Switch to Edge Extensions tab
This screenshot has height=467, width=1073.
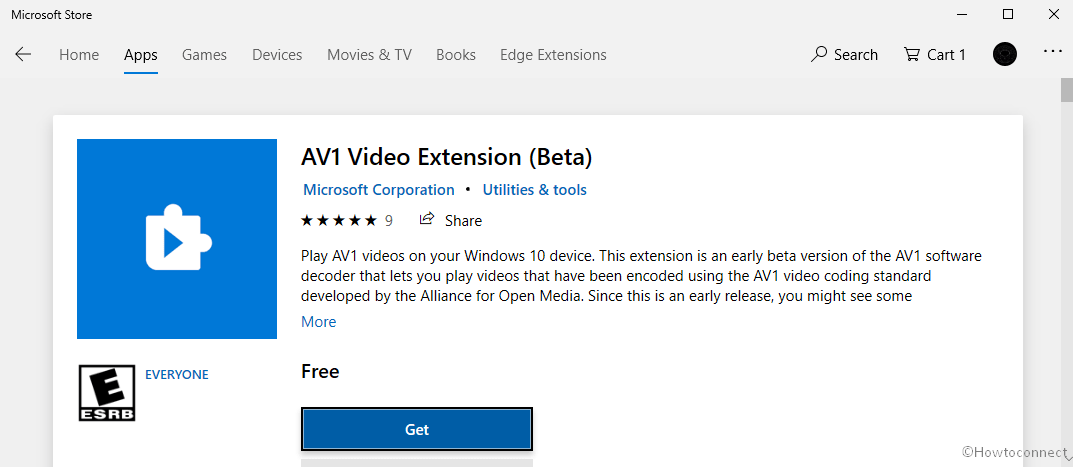553,55
